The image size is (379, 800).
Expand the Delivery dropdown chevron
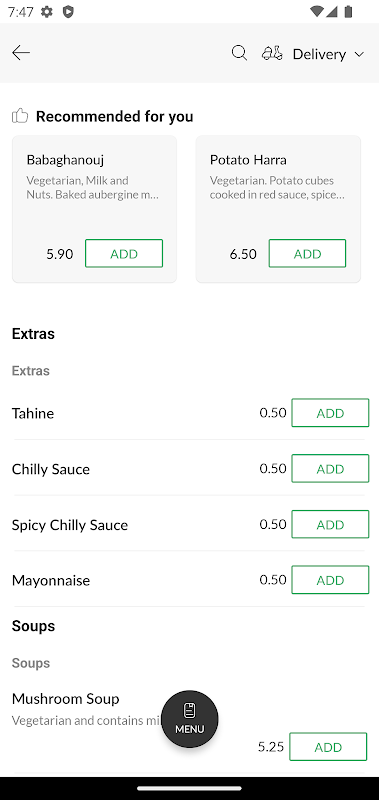click(x=359, y=54)
